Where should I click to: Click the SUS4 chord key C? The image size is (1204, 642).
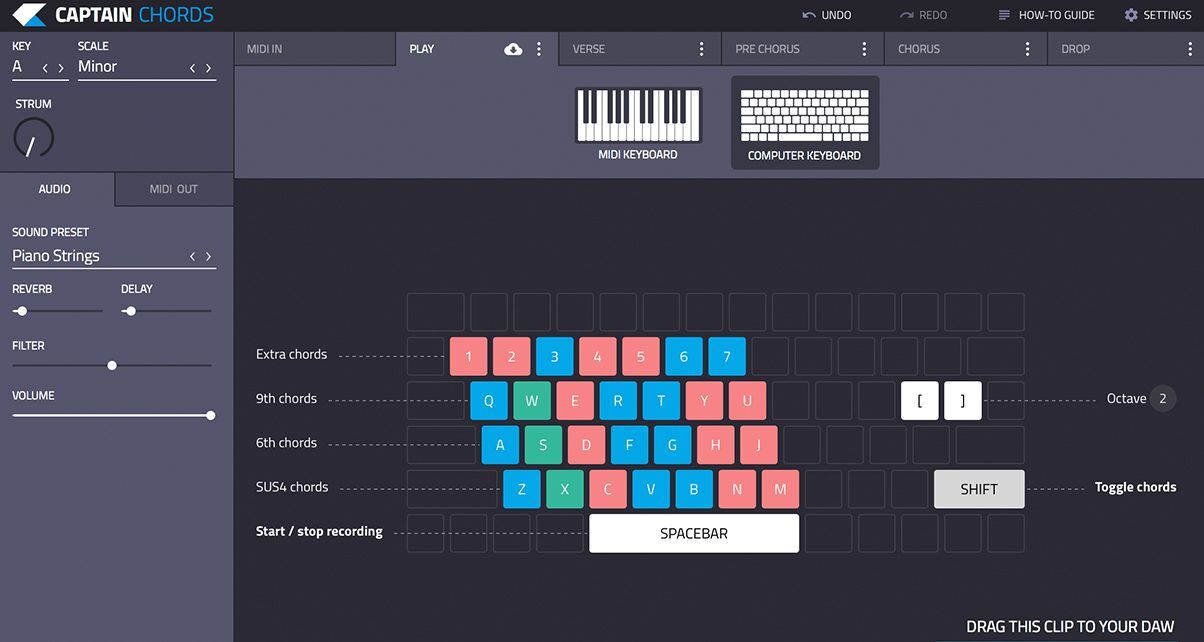click(608, 489)
